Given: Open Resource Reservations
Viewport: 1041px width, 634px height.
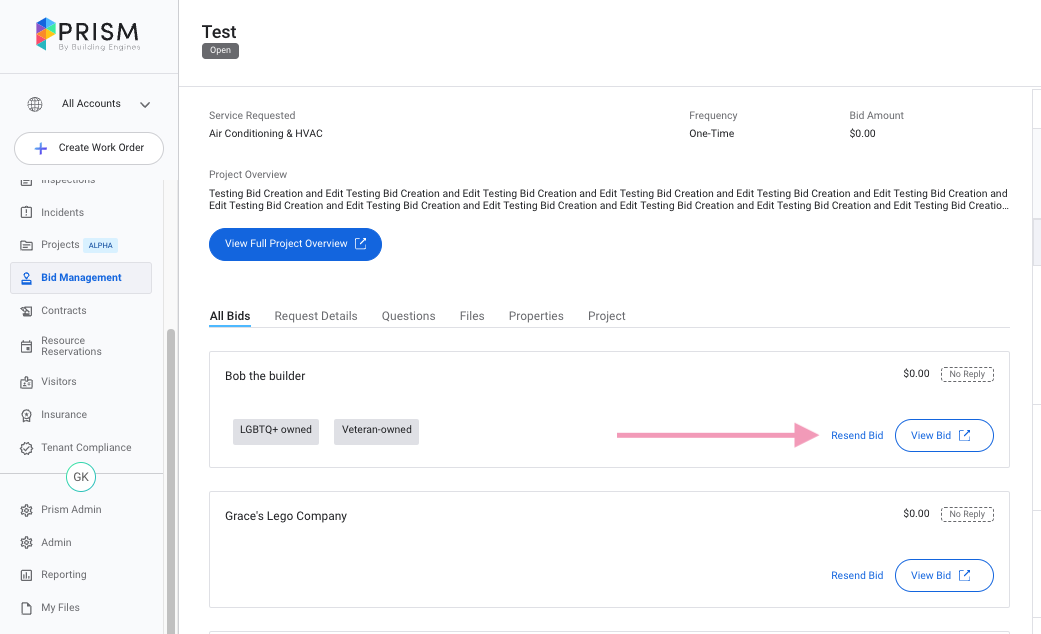Looking at the screenshot, I should point(72,346).
